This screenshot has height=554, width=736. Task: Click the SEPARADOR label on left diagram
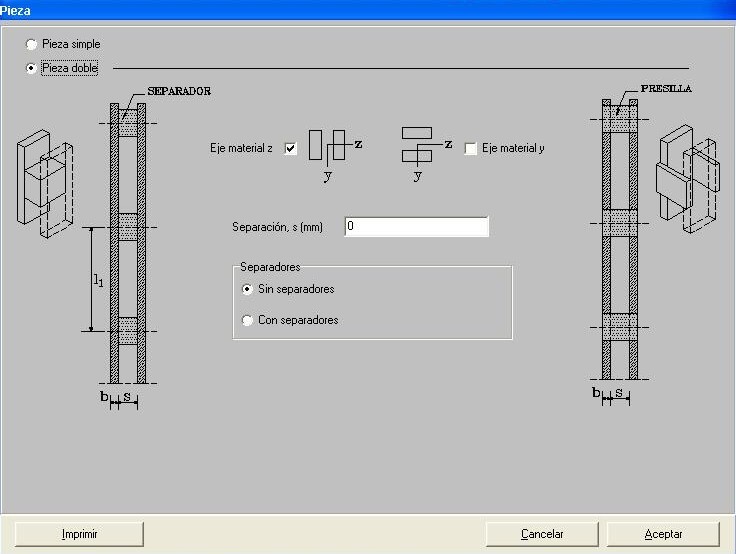178,91
